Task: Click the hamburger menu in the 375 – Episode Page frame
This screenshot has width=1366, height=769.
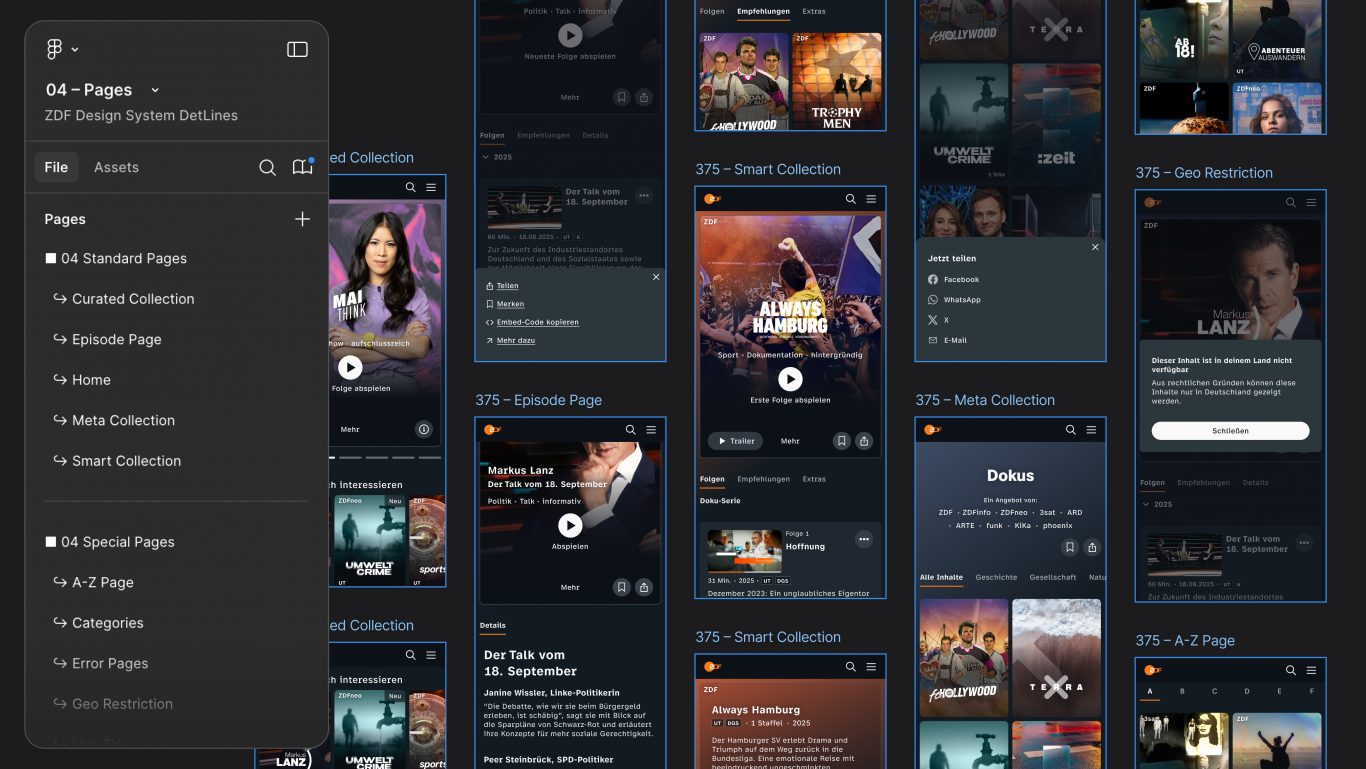Action: coord(651,430)
